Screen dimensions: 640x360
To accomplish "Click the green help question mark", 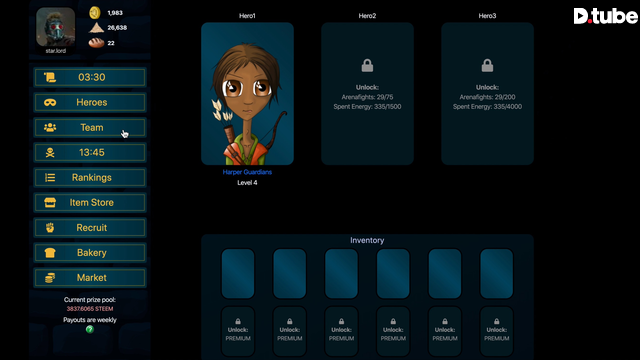I will point(90,329).
